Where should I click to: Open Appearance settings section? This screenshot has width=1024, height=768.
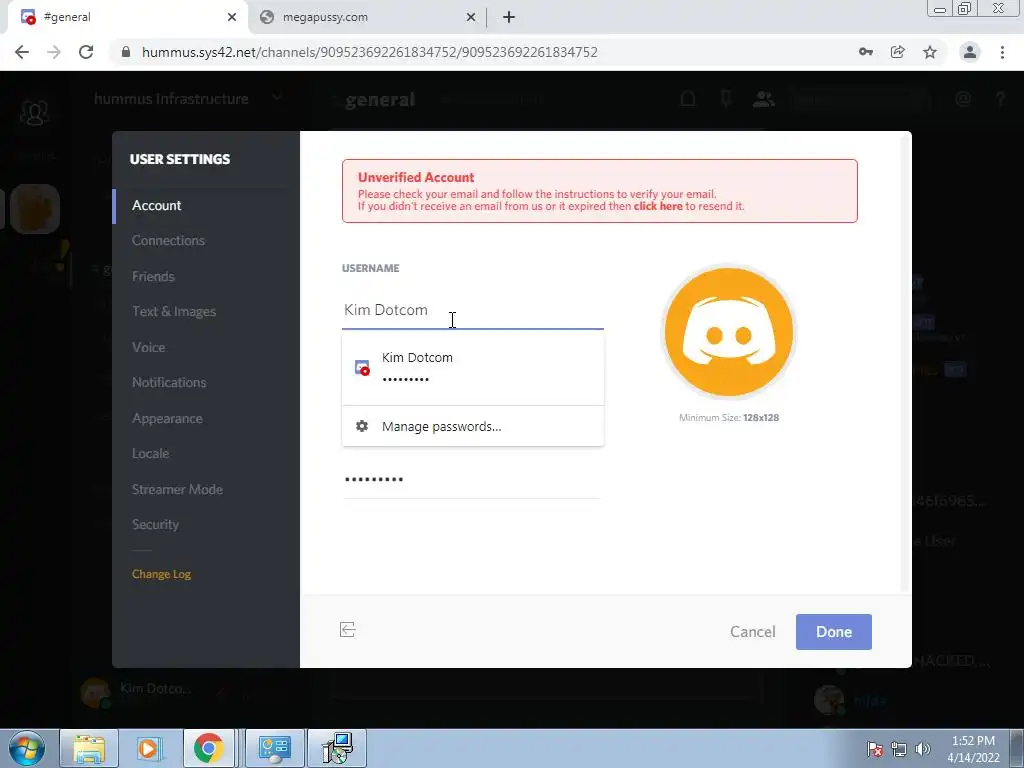click(x=167, y=419)
